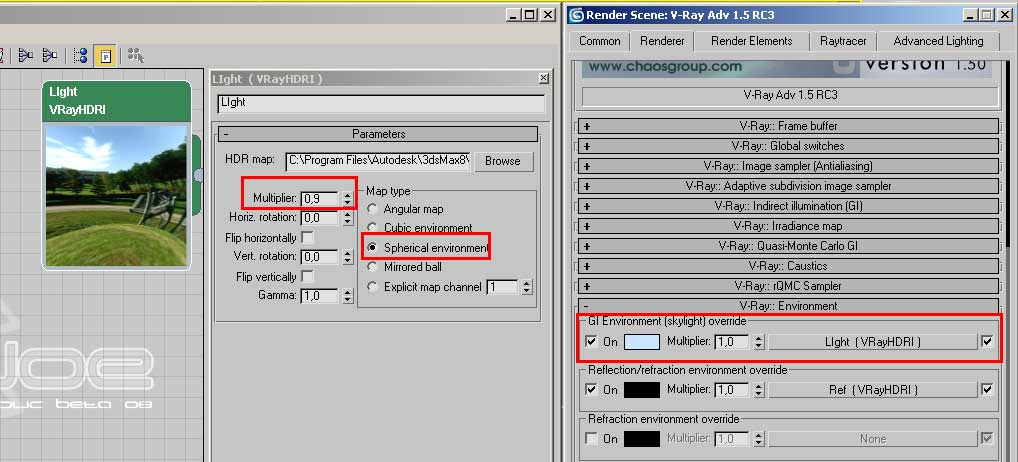Viewport: 1018px width, 462px height.
Task: Open the light blue GI skylight color swatch
Action: click(x=642, y=342)
